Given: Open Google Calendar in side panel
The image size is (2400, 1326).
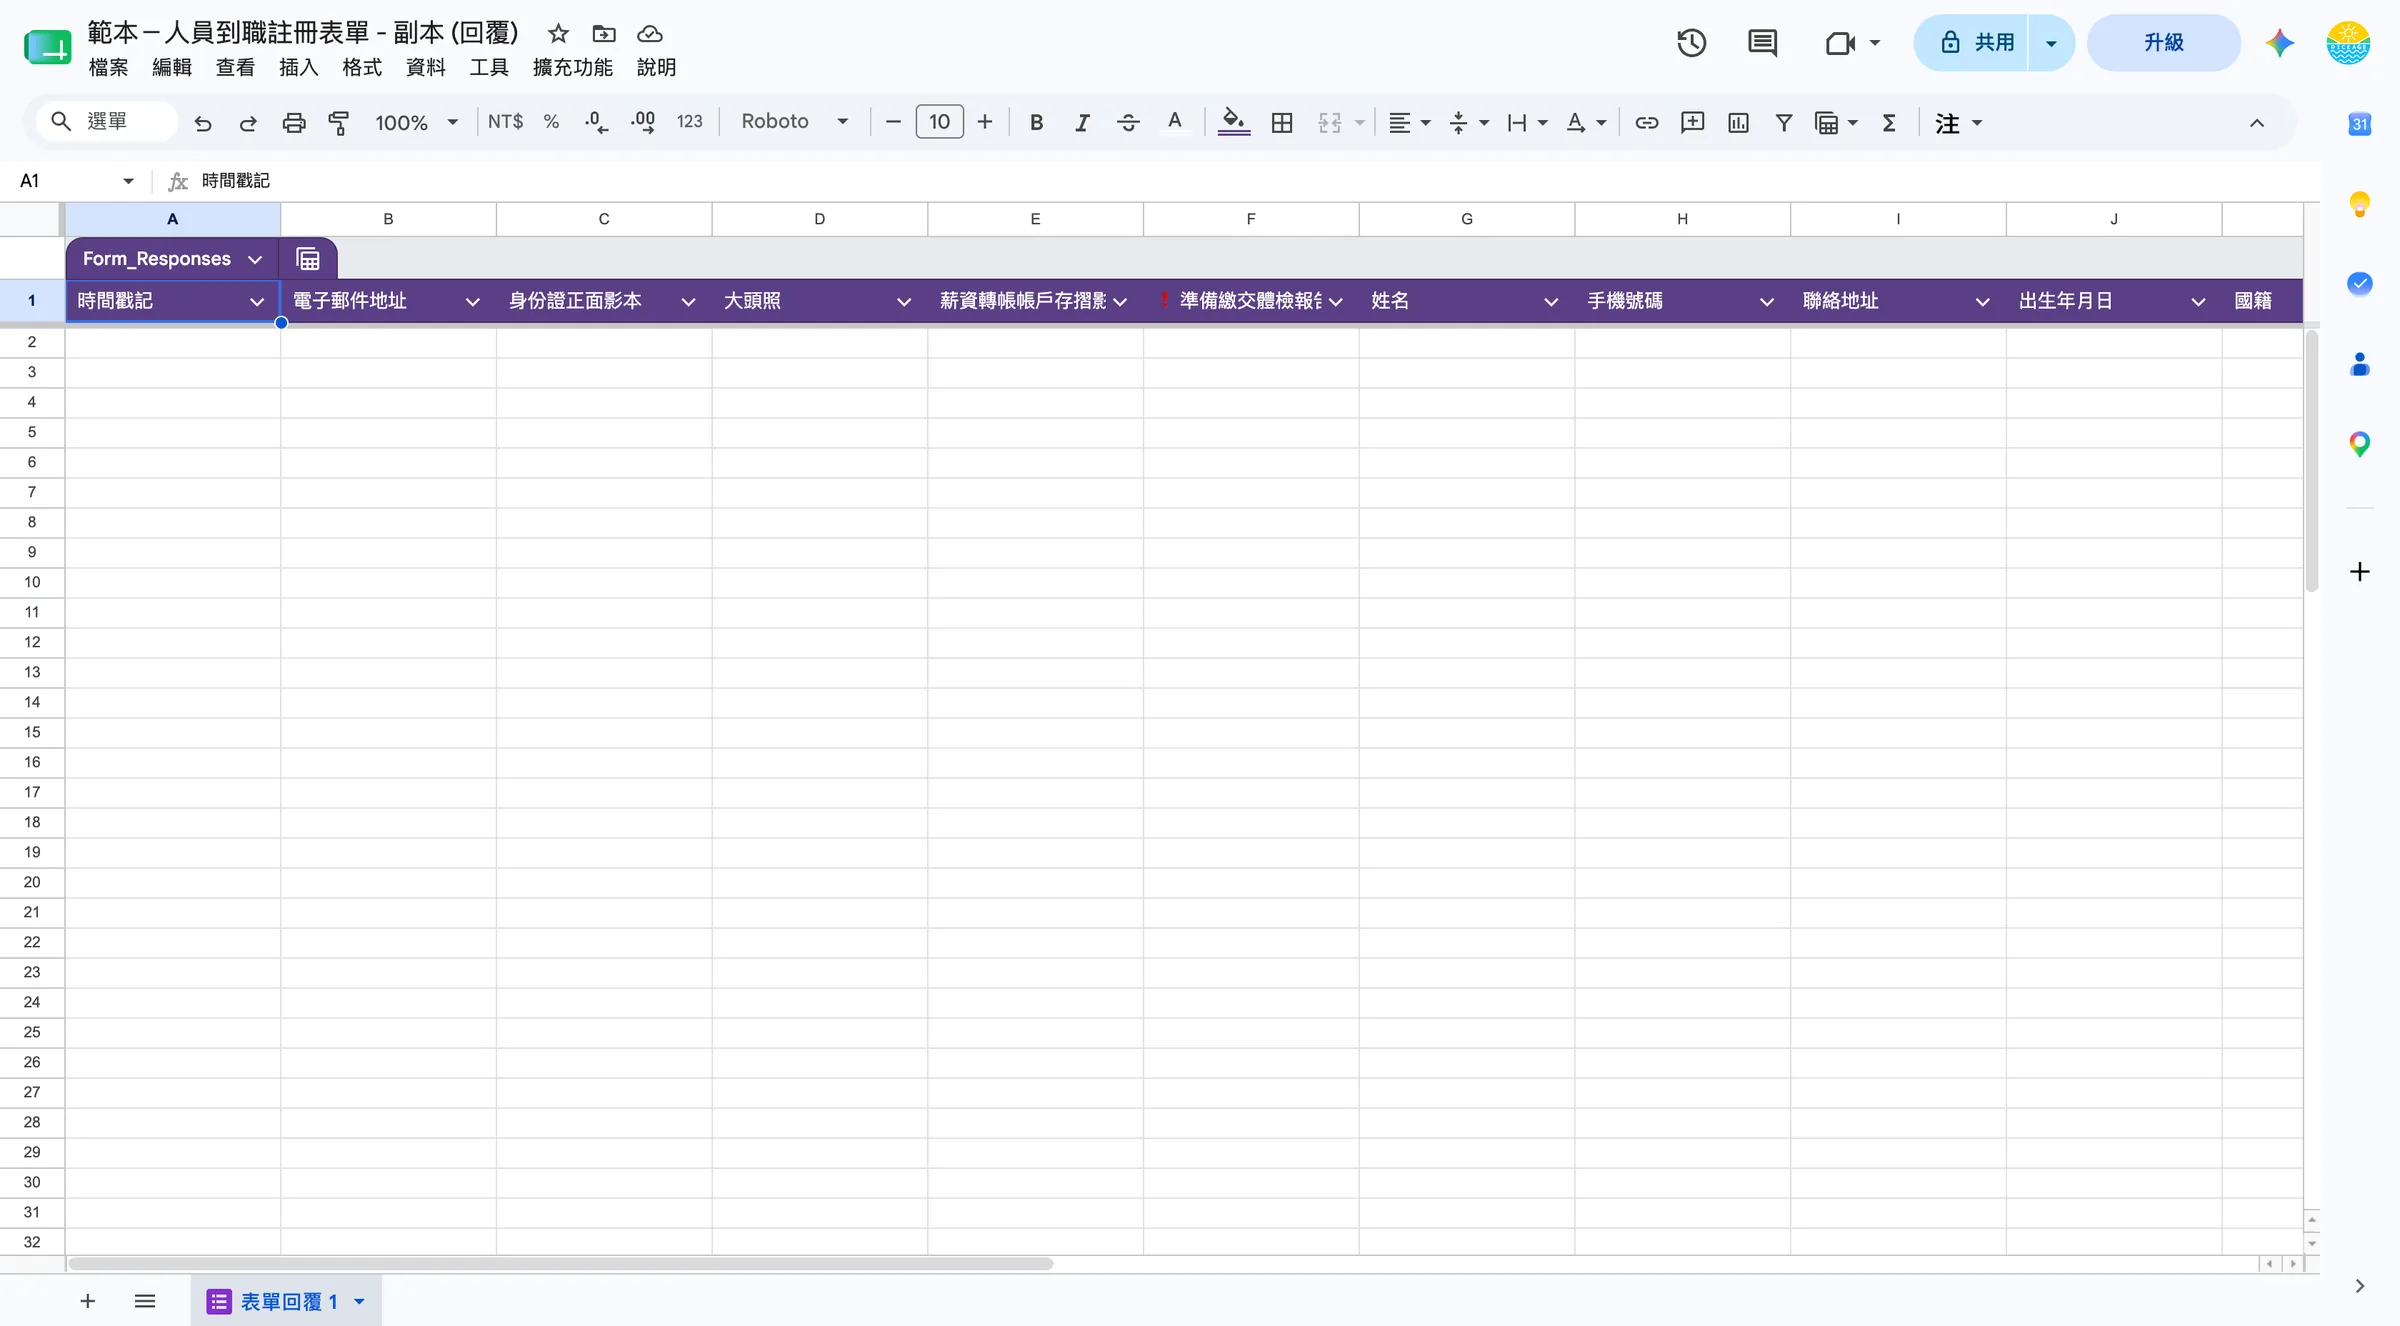Looking at the screenshot, I should [2360, 124].
